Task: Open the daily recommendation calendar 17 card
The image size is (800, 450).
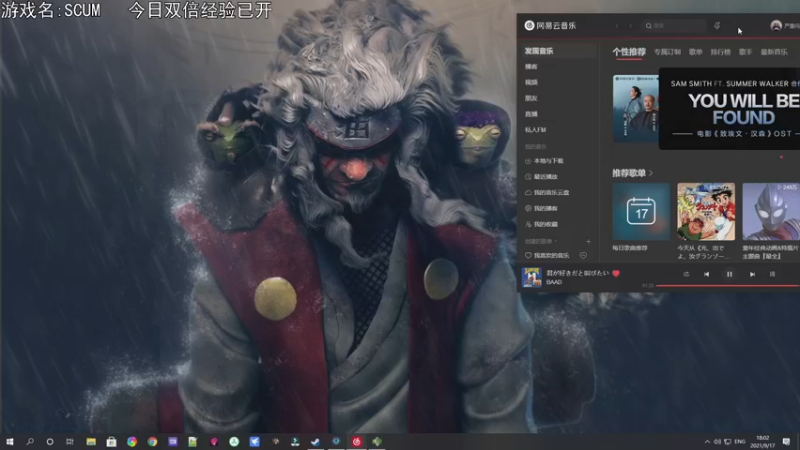Action: coord(641,212)
